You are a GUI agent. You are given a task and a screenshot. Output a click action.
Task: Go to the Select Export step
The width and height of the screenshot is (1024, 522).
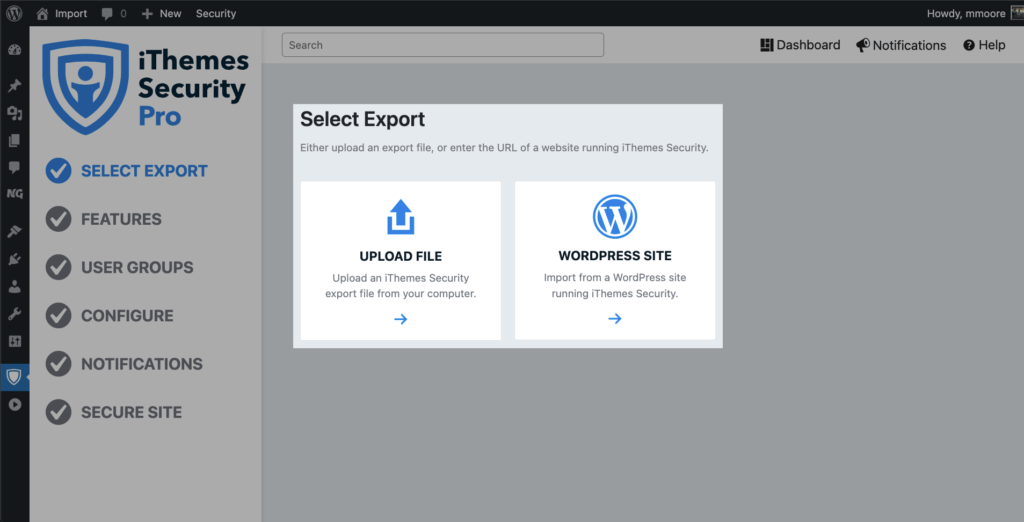[127, 171]
